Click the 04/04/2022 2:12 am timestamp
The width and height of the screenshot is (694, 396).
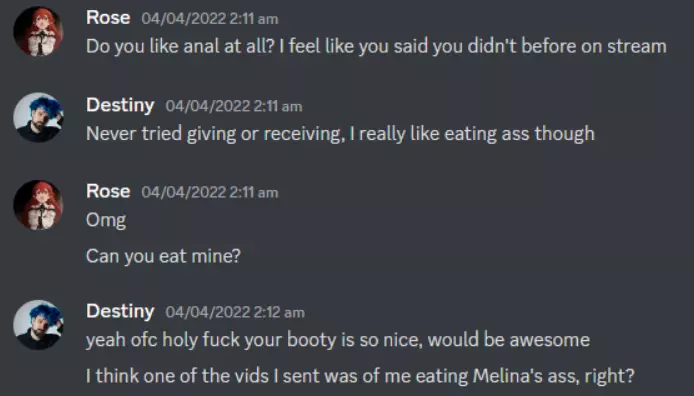[x=235, y=312]
